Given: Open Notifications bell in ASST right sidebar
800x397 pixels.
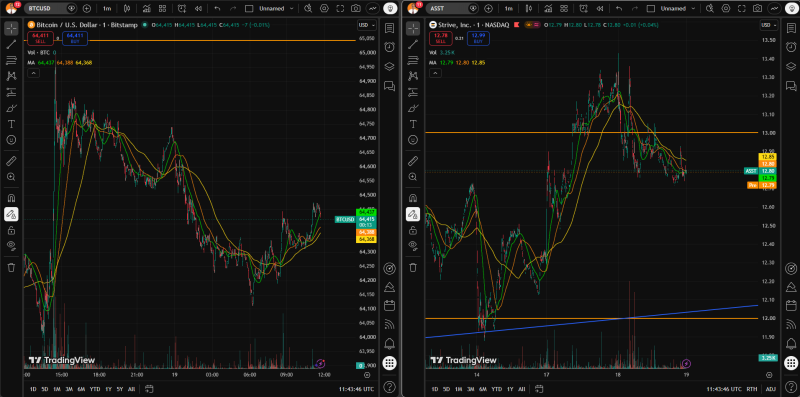Looking at the screenshot, I should 791,343.
